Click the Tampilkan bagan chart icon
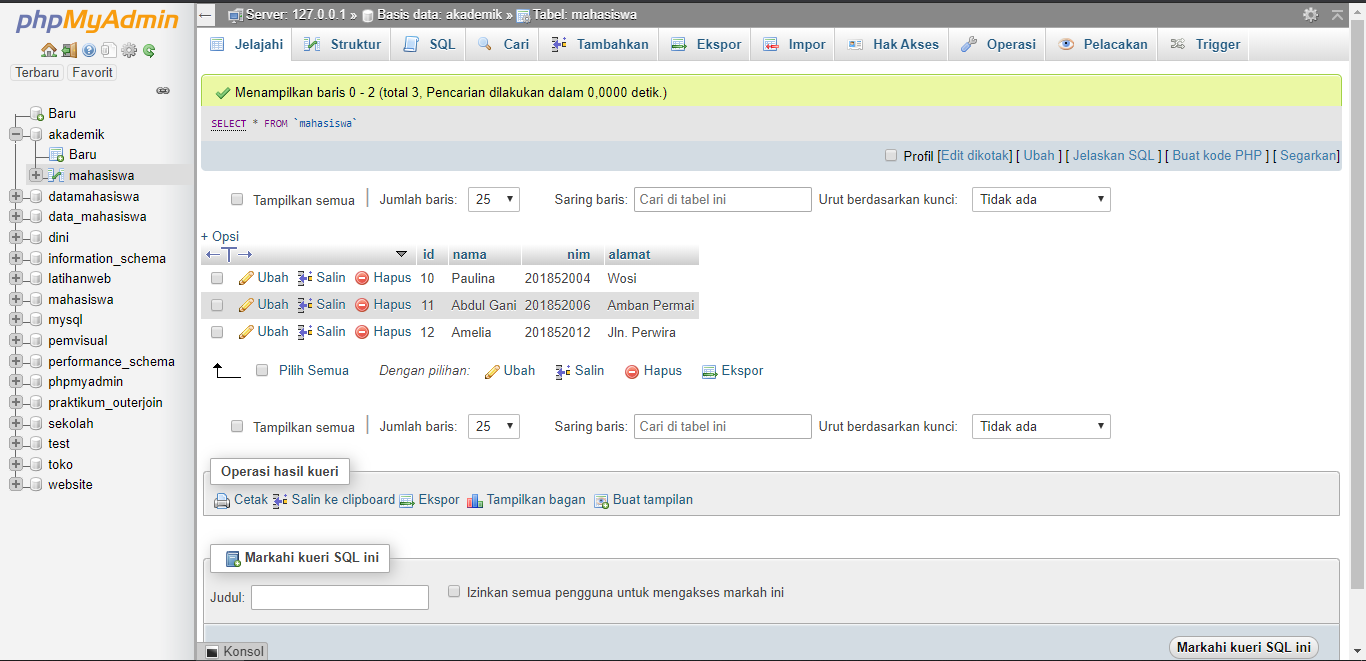Viewport: 1366px width, 661px height. click(x=474, y=500)
